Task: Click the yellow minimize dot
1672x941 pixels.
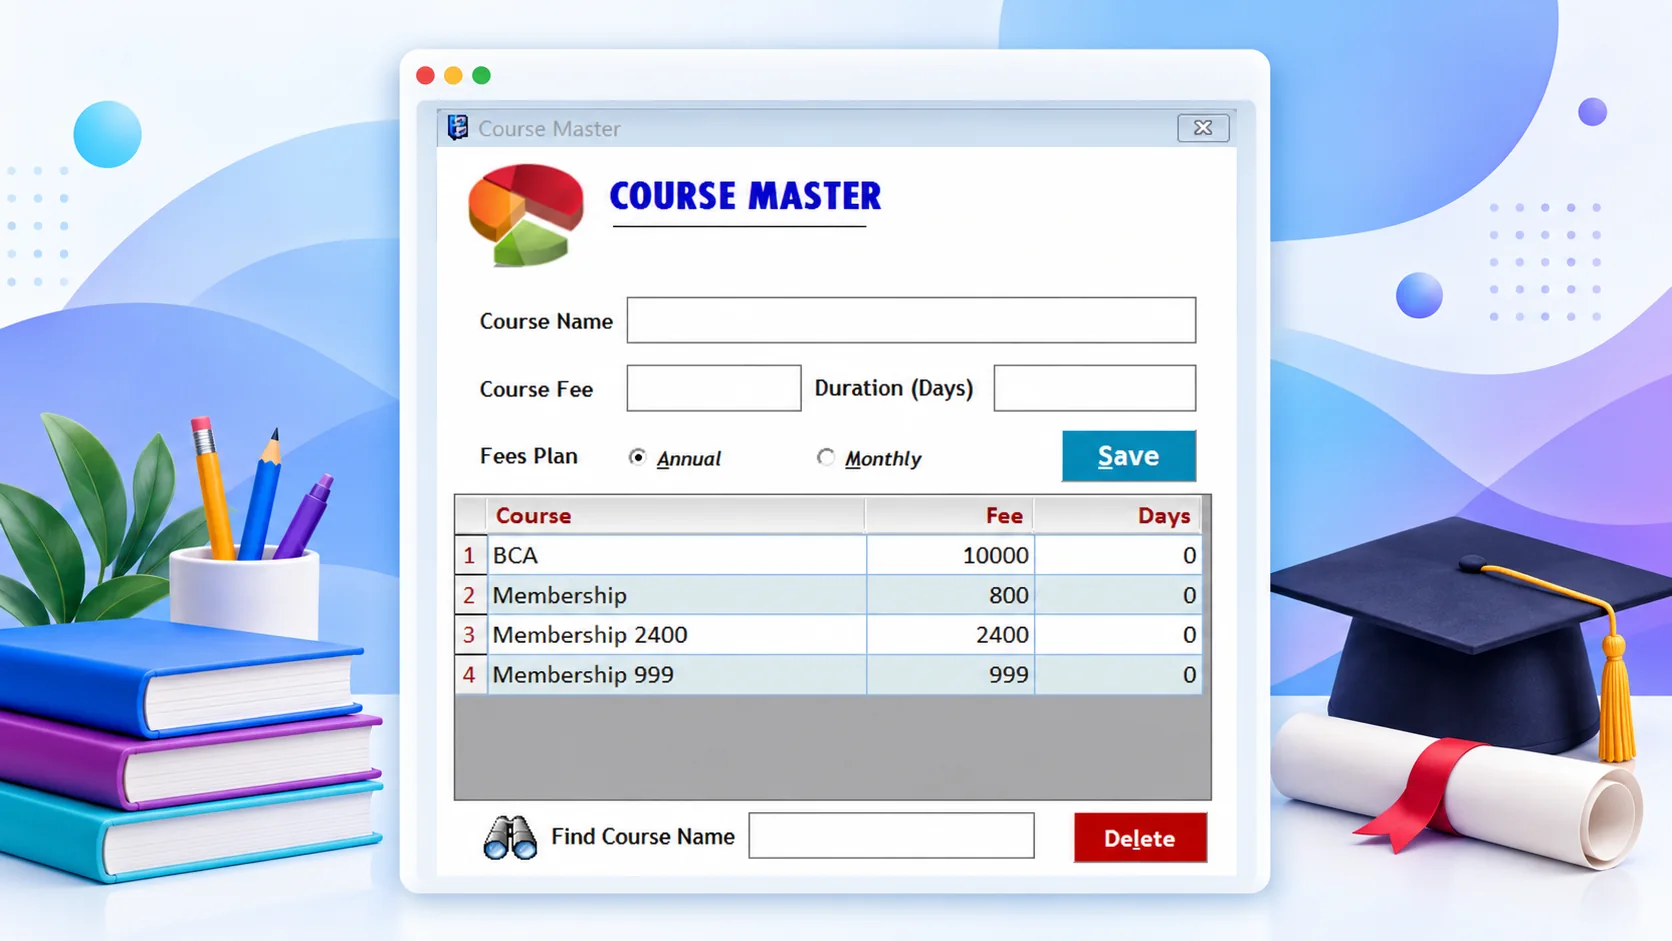Action: [453, 75]
